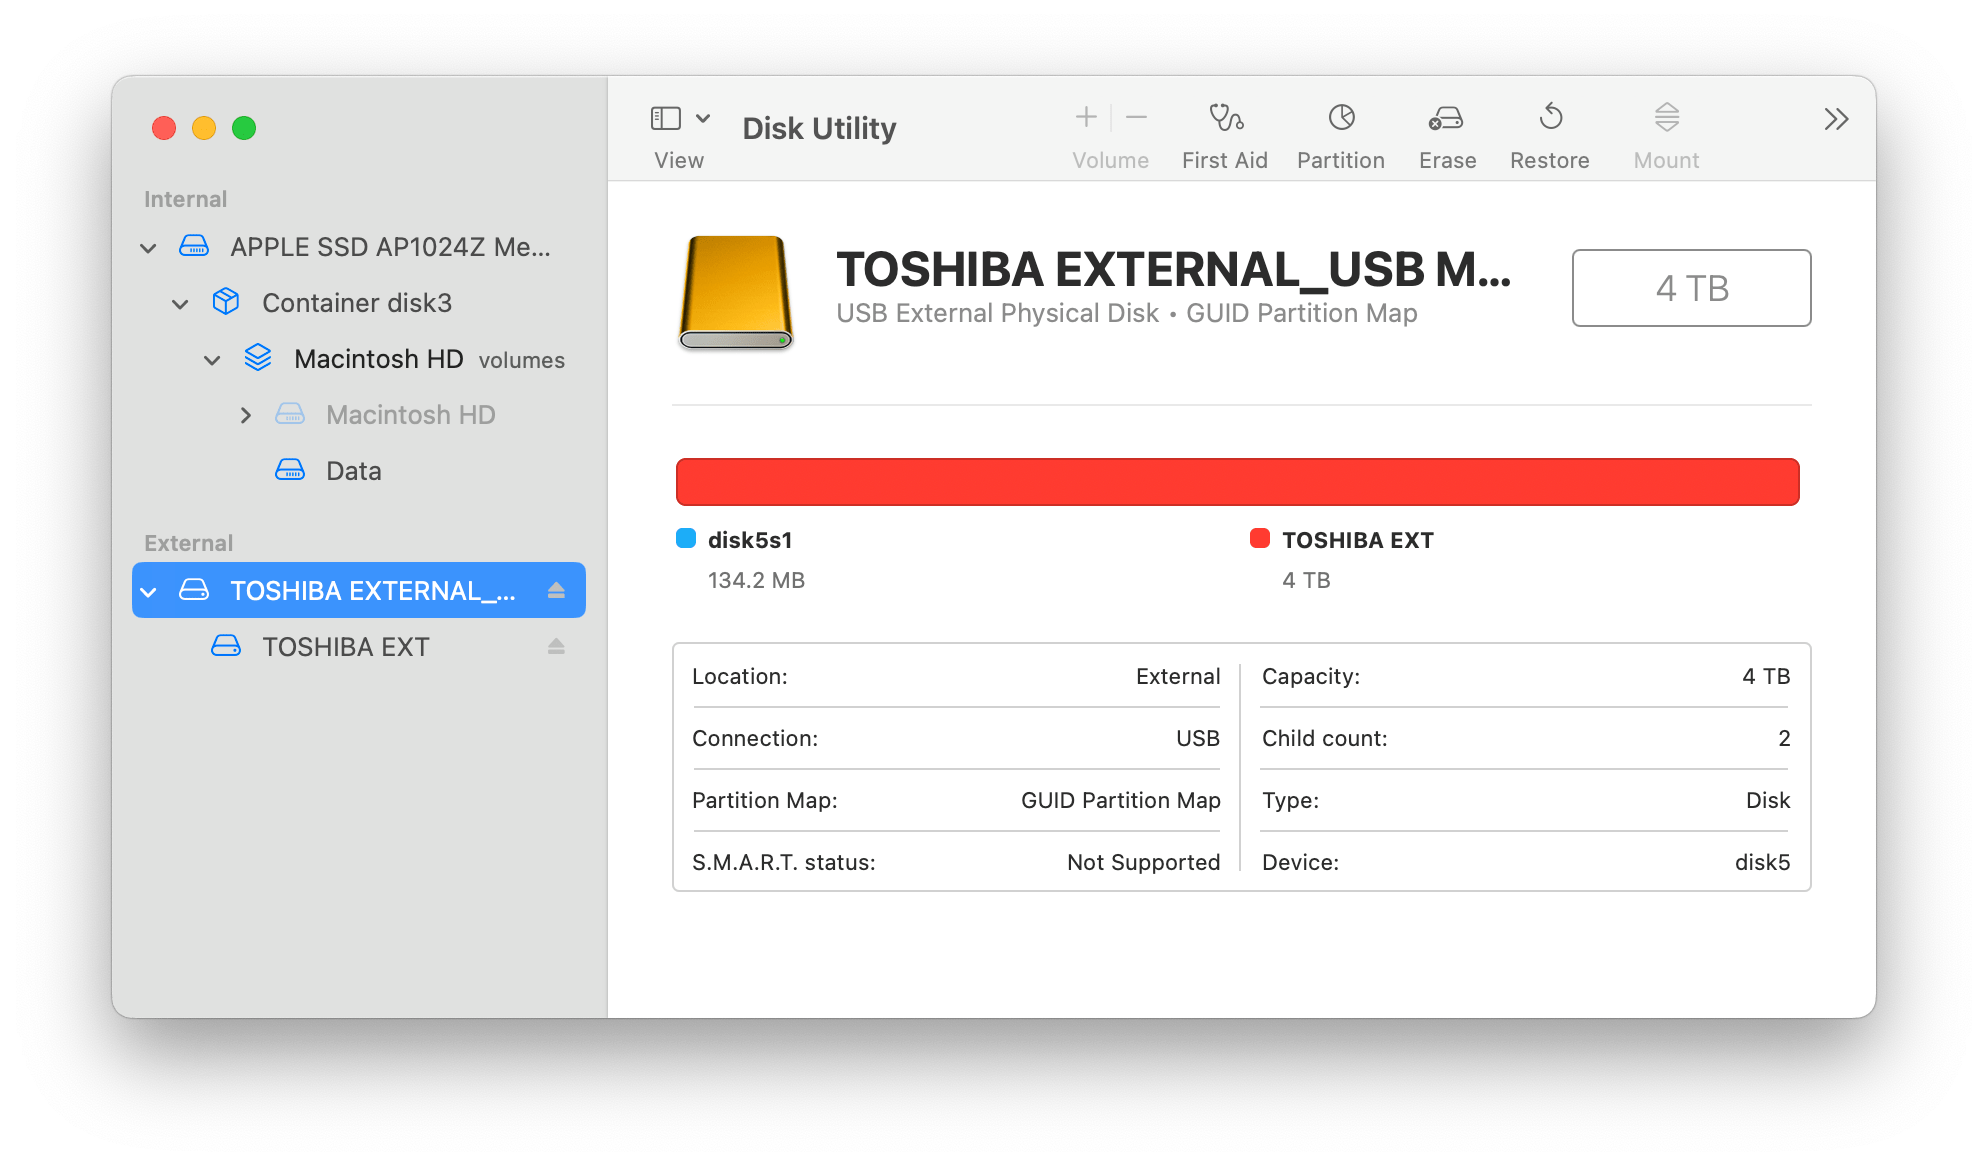Show more toolbar items with double chevron

(1836, 119)
